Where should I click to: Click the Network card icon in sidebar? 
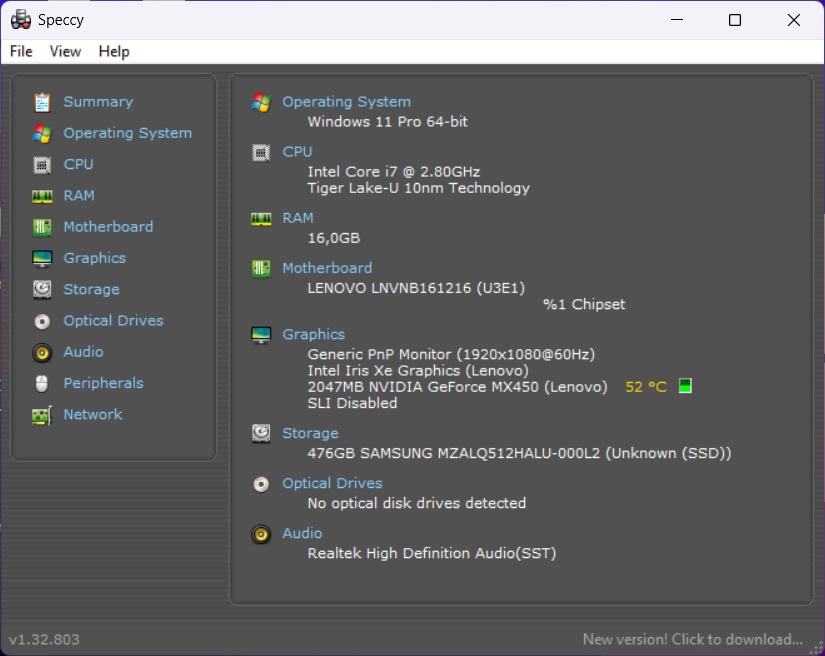click(42, 415)
